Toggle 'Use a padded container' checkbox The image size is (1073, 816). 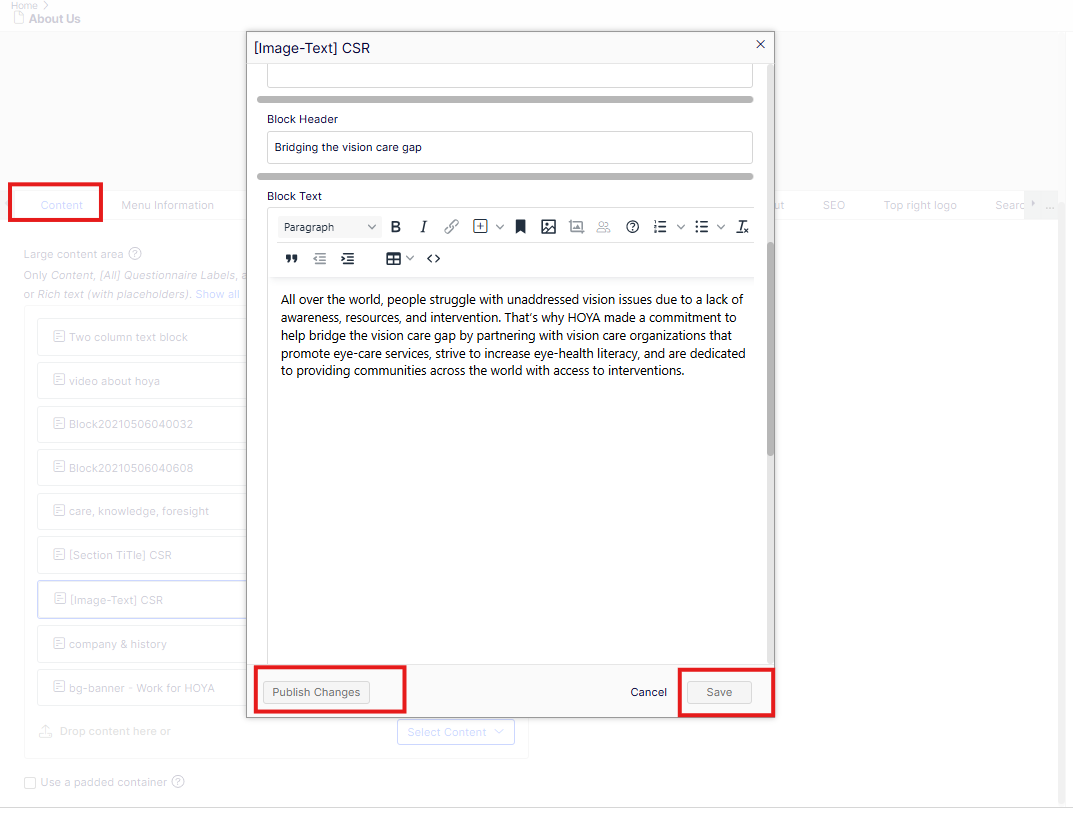pyautogui.click(x=30, y=782)
